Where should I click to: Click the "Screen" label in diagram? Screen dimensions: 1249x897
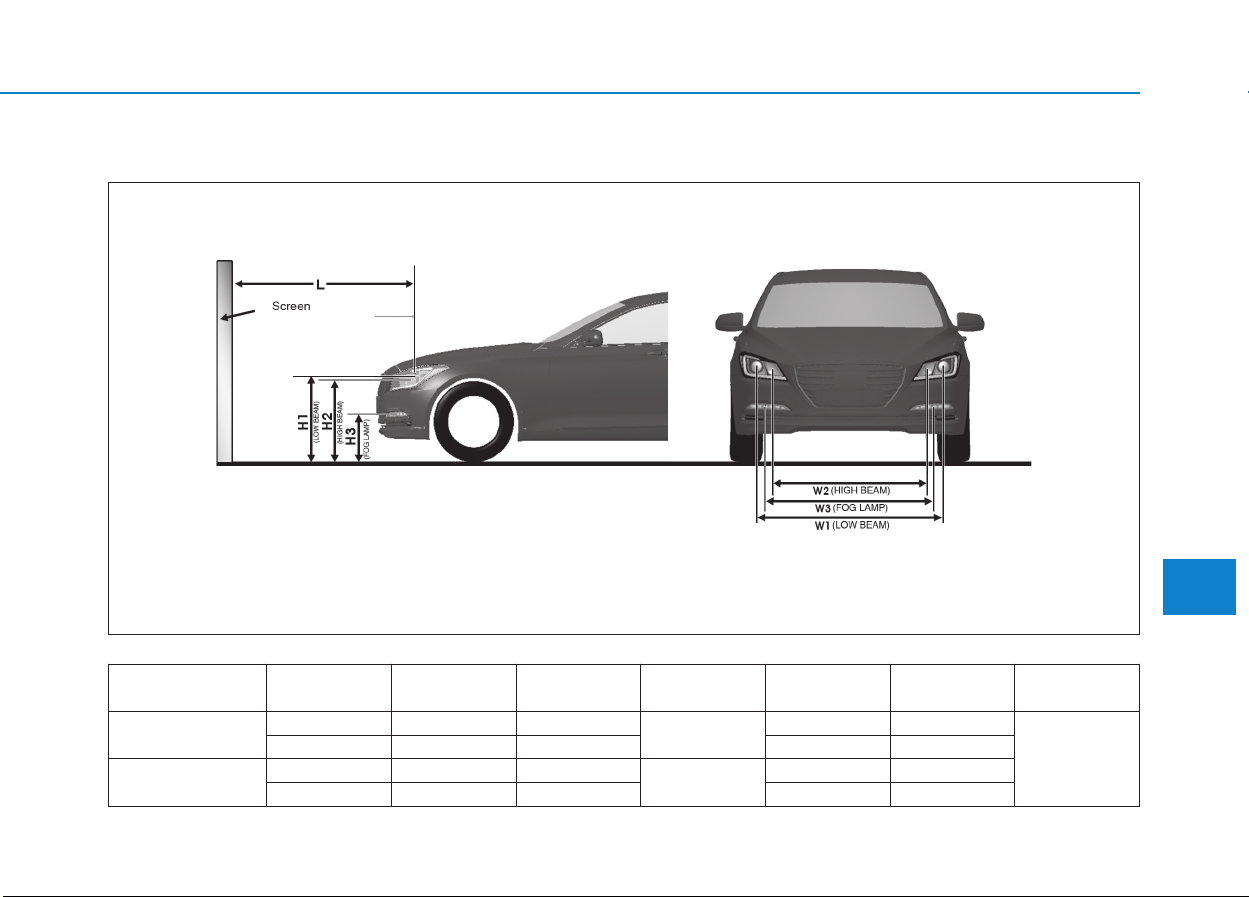[291, 306]
